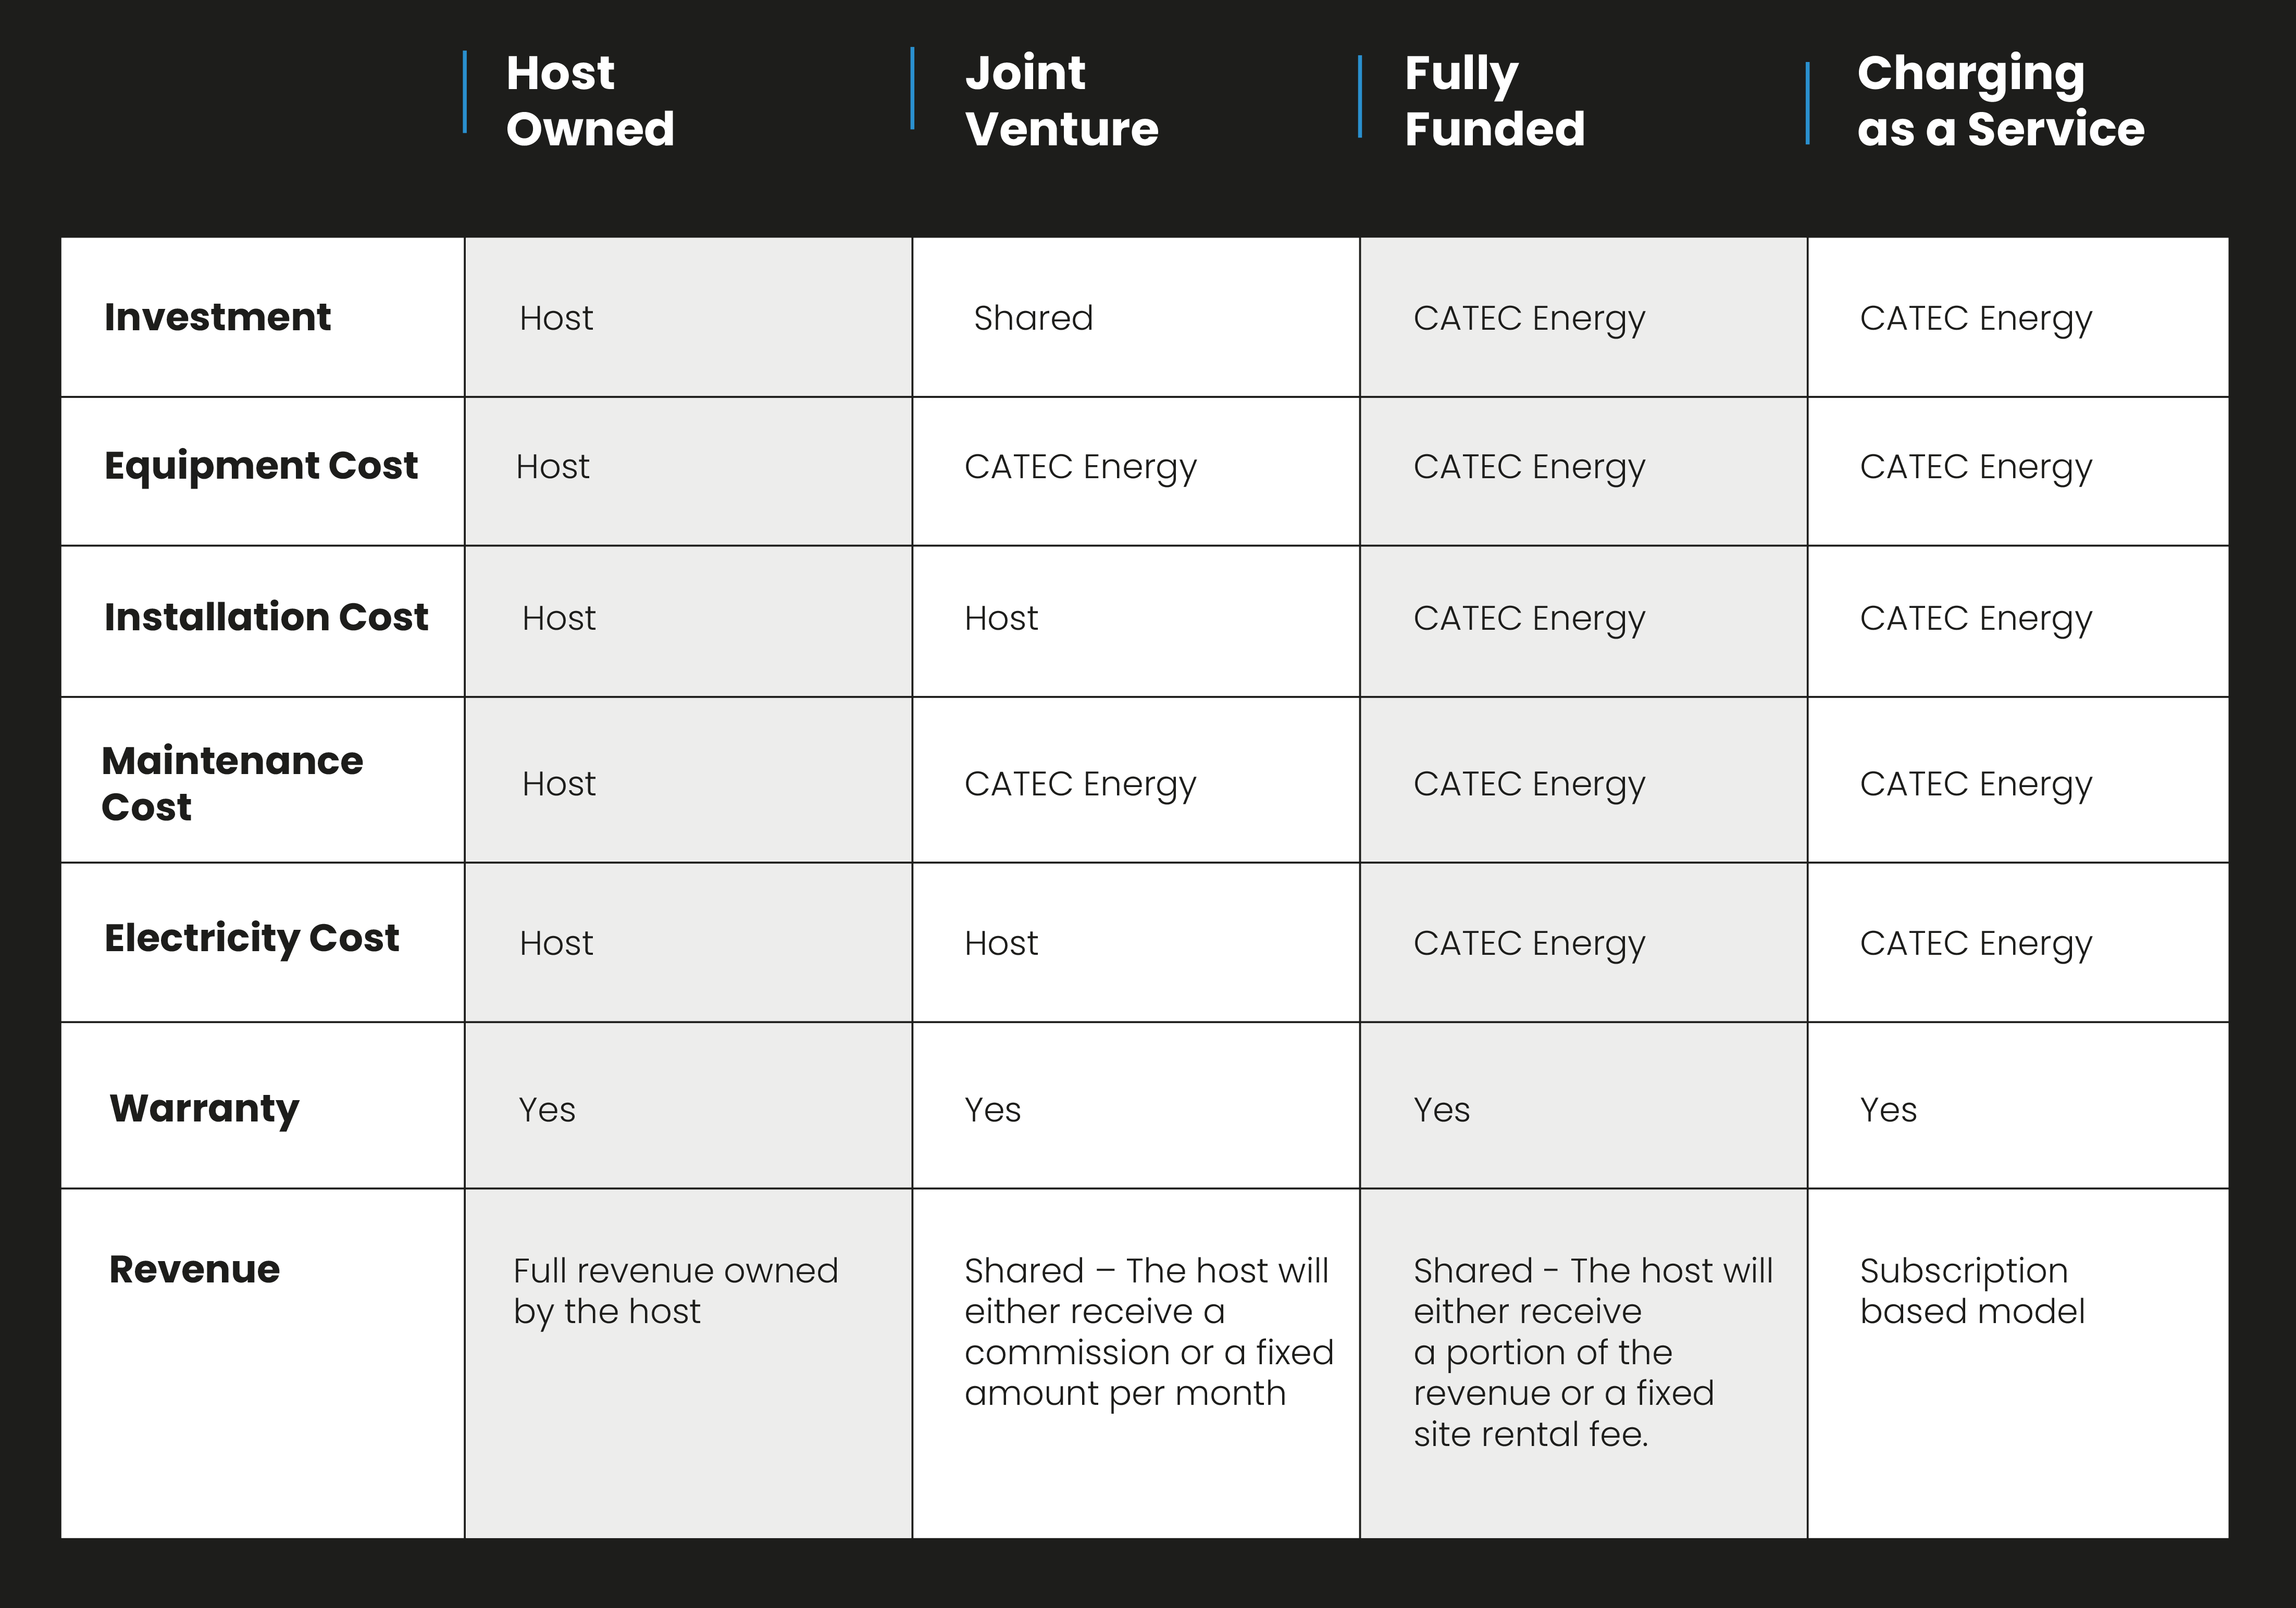Screen dimensions: 2296x1608
Task: Select the Equipment Cost row label
Action: (x=261, y=466)
